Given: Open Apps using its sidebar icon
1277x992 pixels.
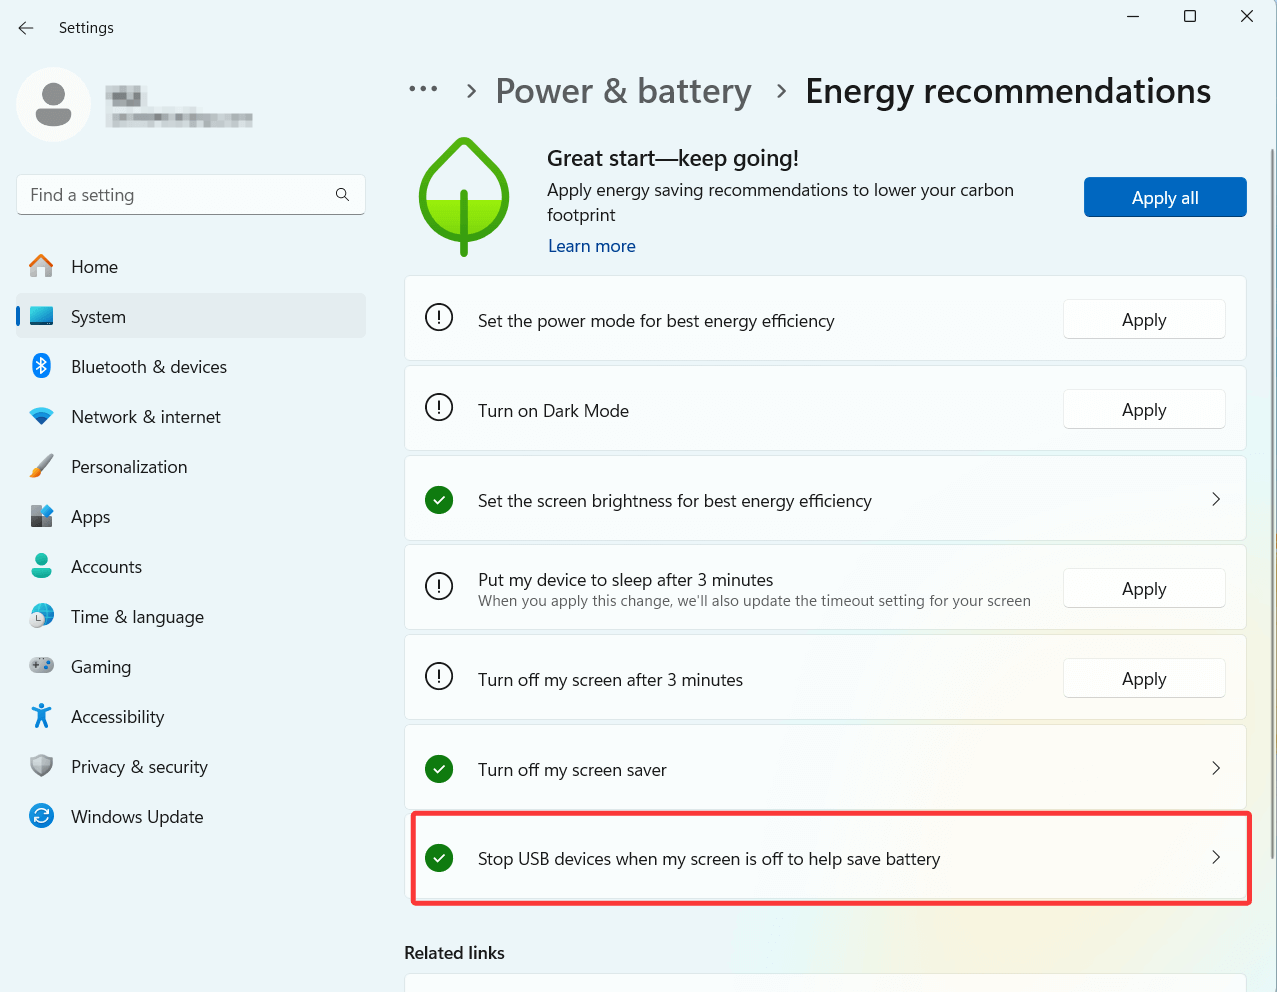Looking at the screenshot, I should pyautogui.click(x=40, y=516).
